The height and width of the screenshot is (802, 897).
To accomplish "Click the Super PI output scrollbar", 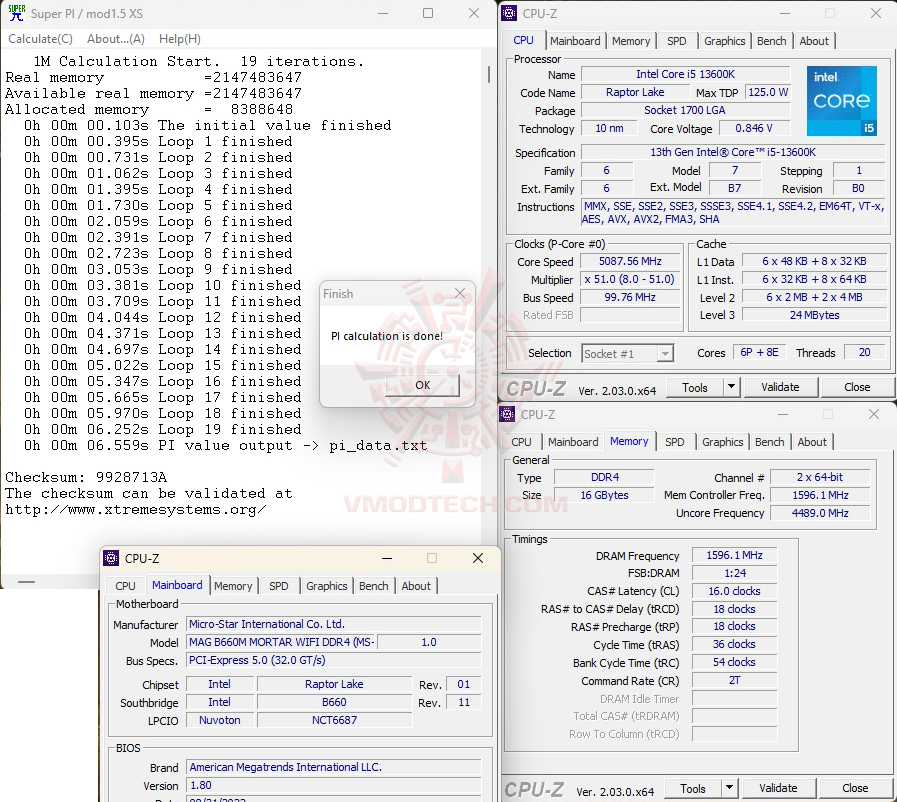I will (489, 74).
